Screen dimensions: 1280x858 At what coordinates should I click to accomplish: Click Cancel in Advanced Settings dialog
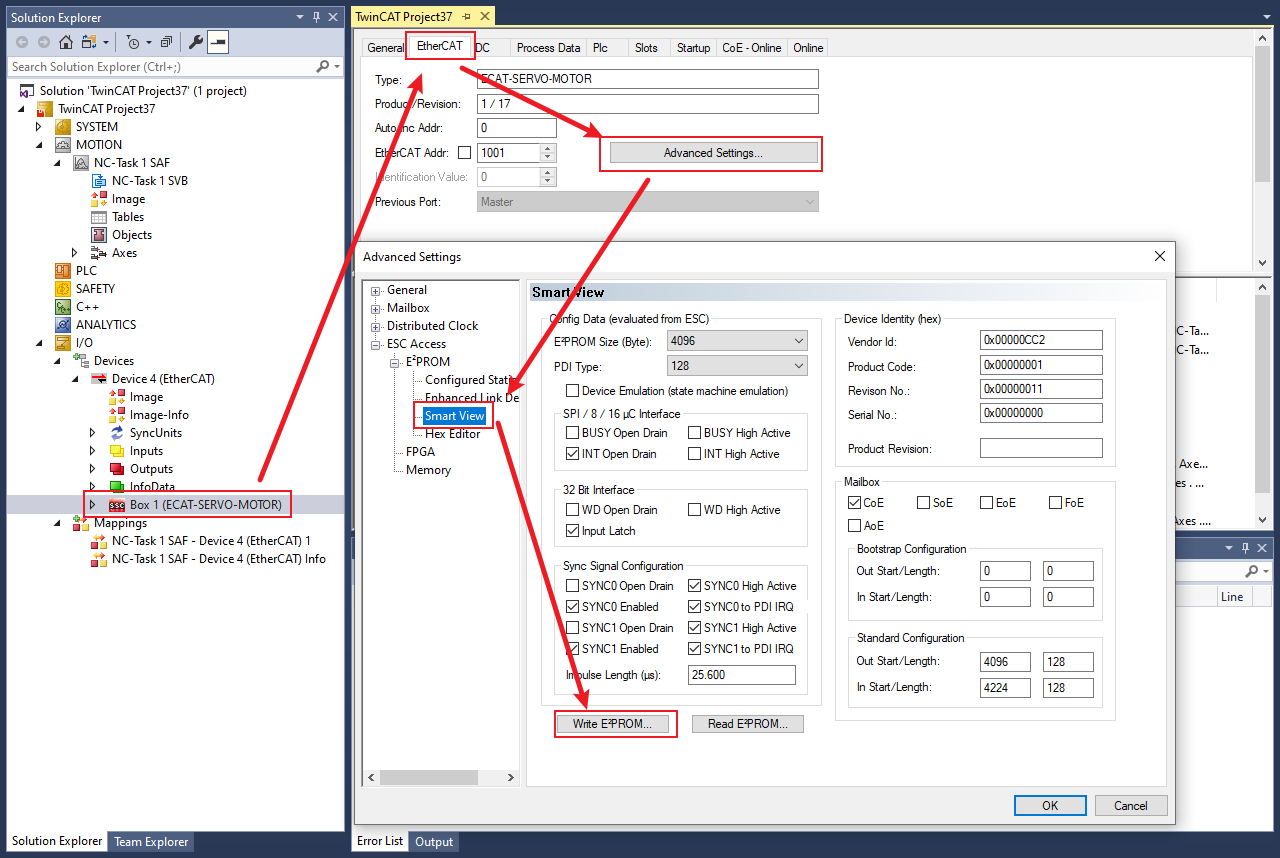(x=1131, y=806)
